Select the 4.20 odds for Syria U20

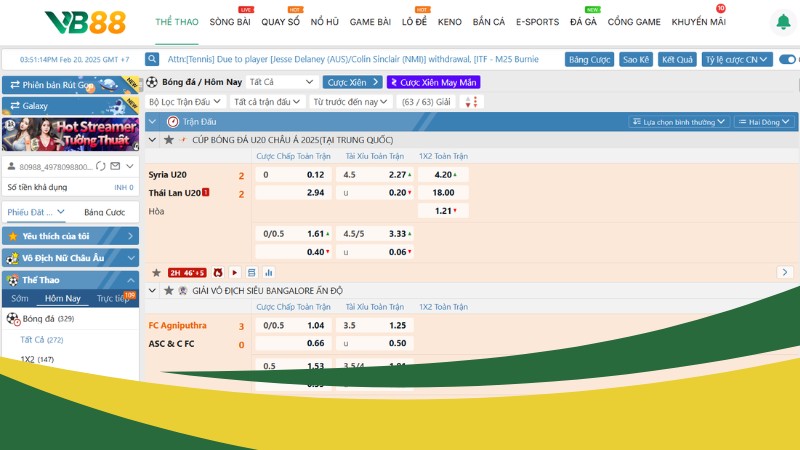coord(444,175)
